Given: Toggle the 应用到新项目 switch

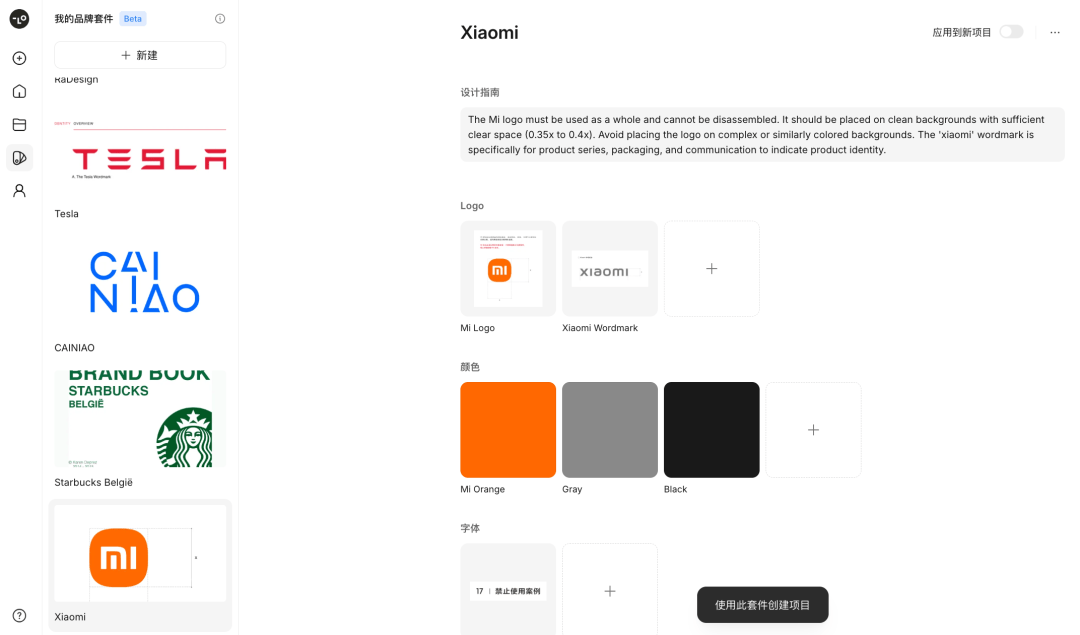Looking at the screenshot, I should (1011, 32).
